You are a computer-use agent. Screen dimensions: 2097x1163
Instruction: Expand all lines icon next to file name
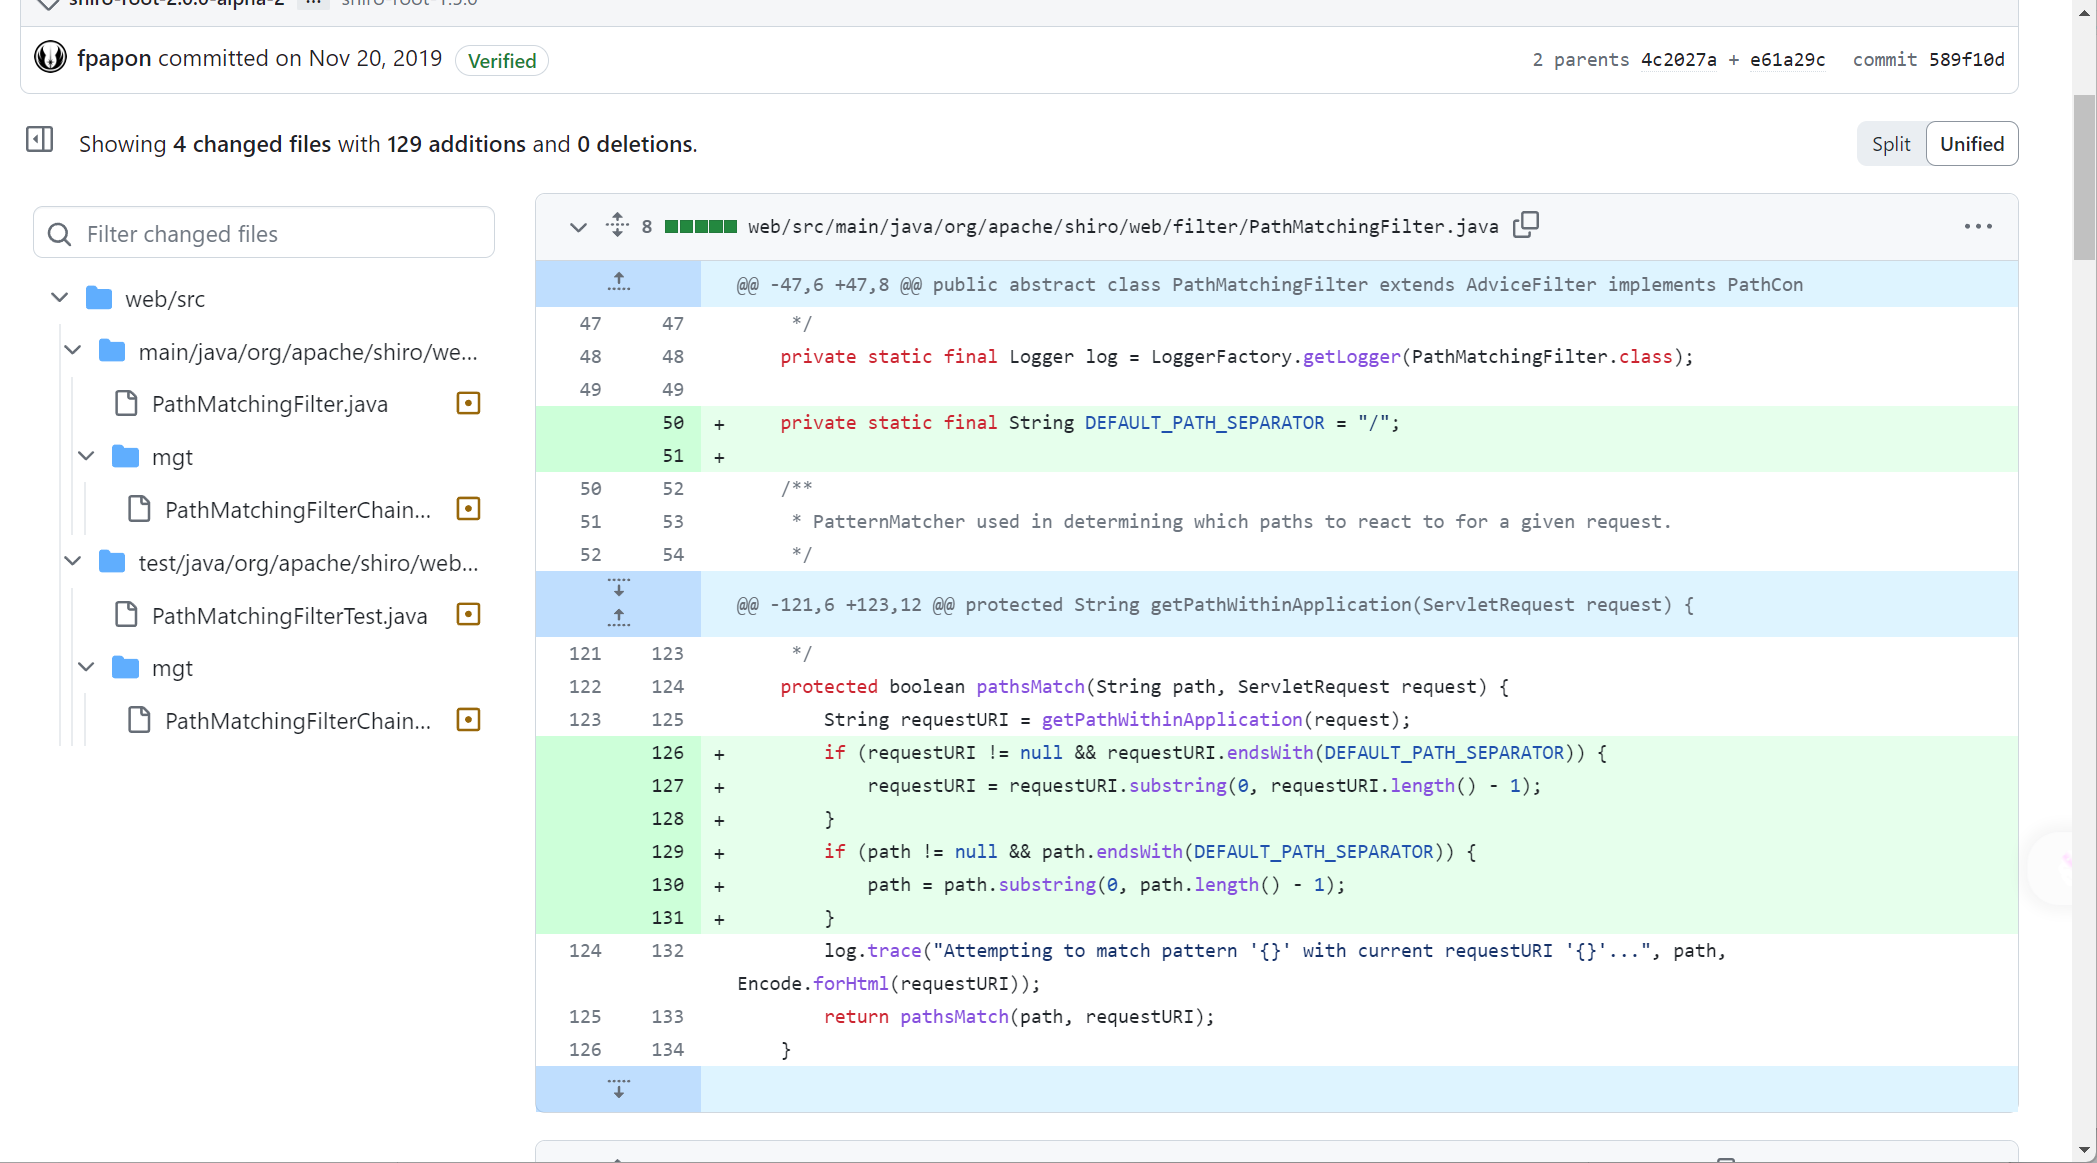[x=617, y=225]
